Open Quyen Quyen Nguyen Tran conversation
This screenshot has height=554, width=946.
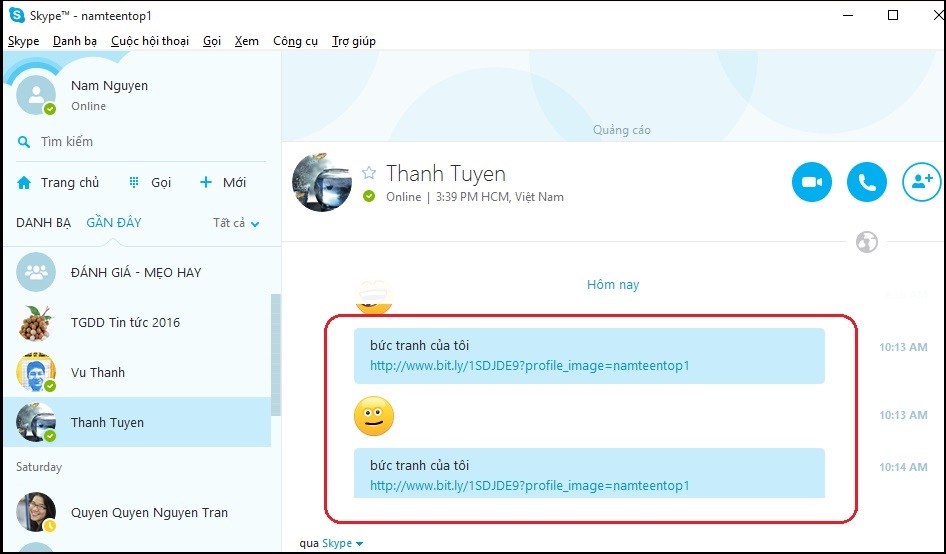pos(137,512)
